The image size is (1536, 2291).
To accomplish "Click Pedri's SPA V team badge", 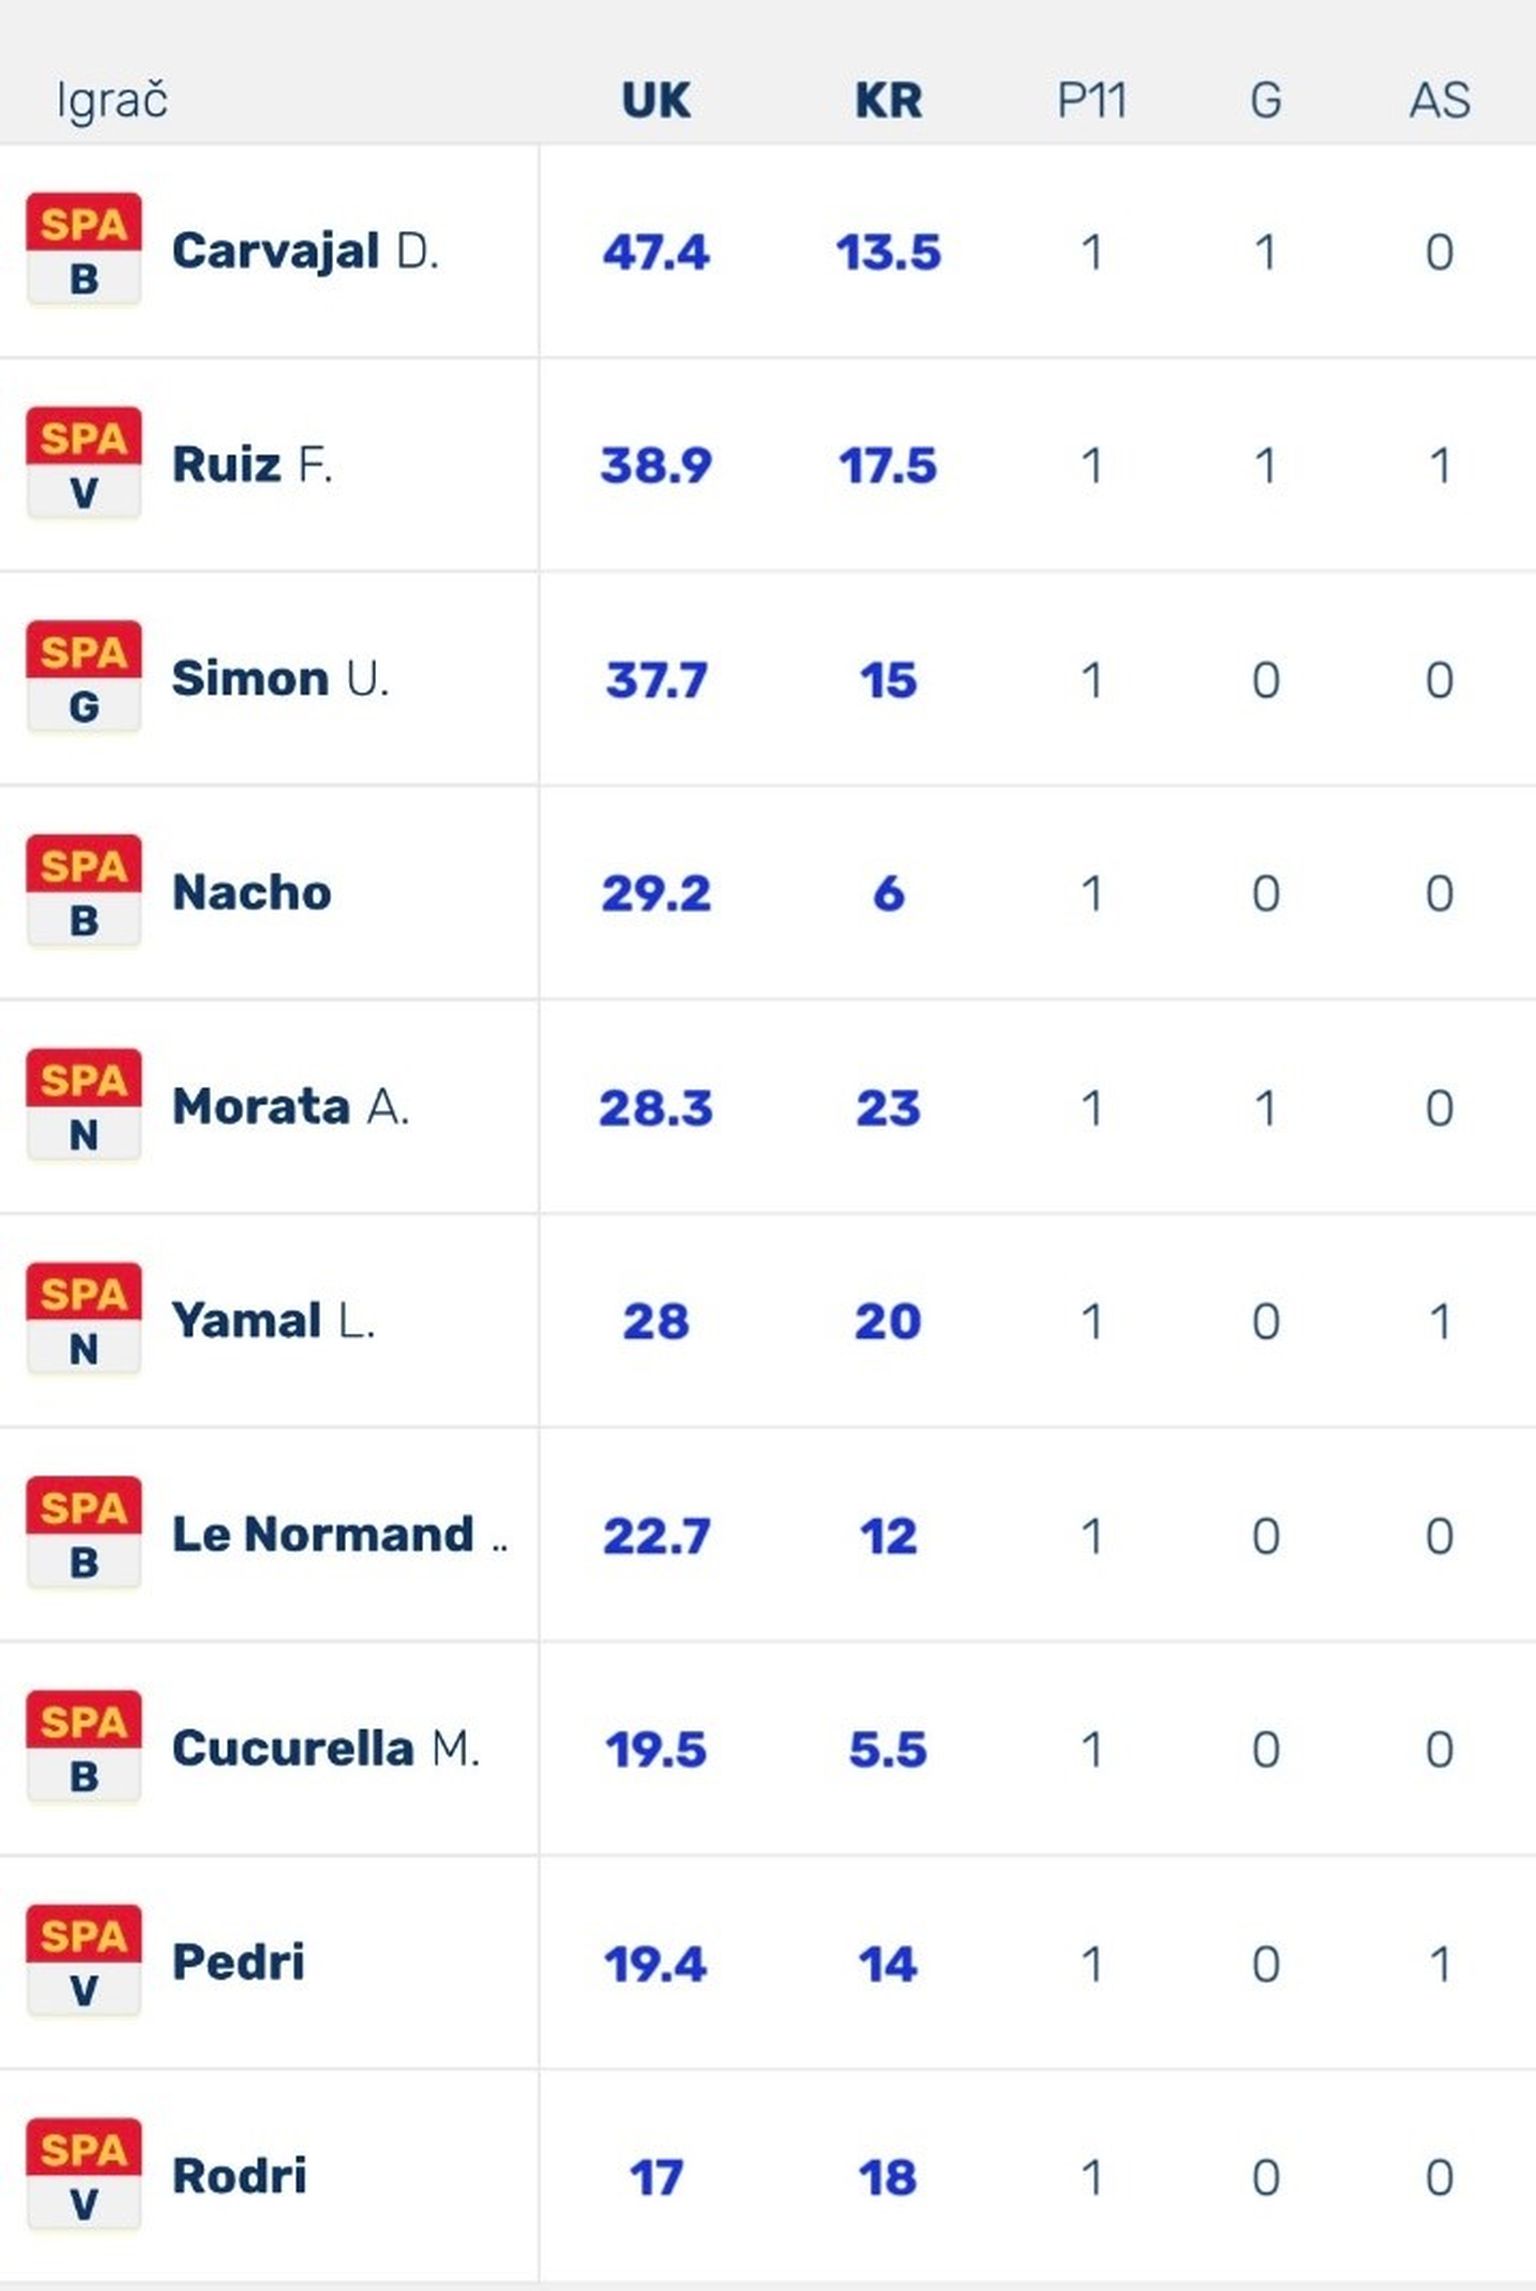I will (84, 1961).
